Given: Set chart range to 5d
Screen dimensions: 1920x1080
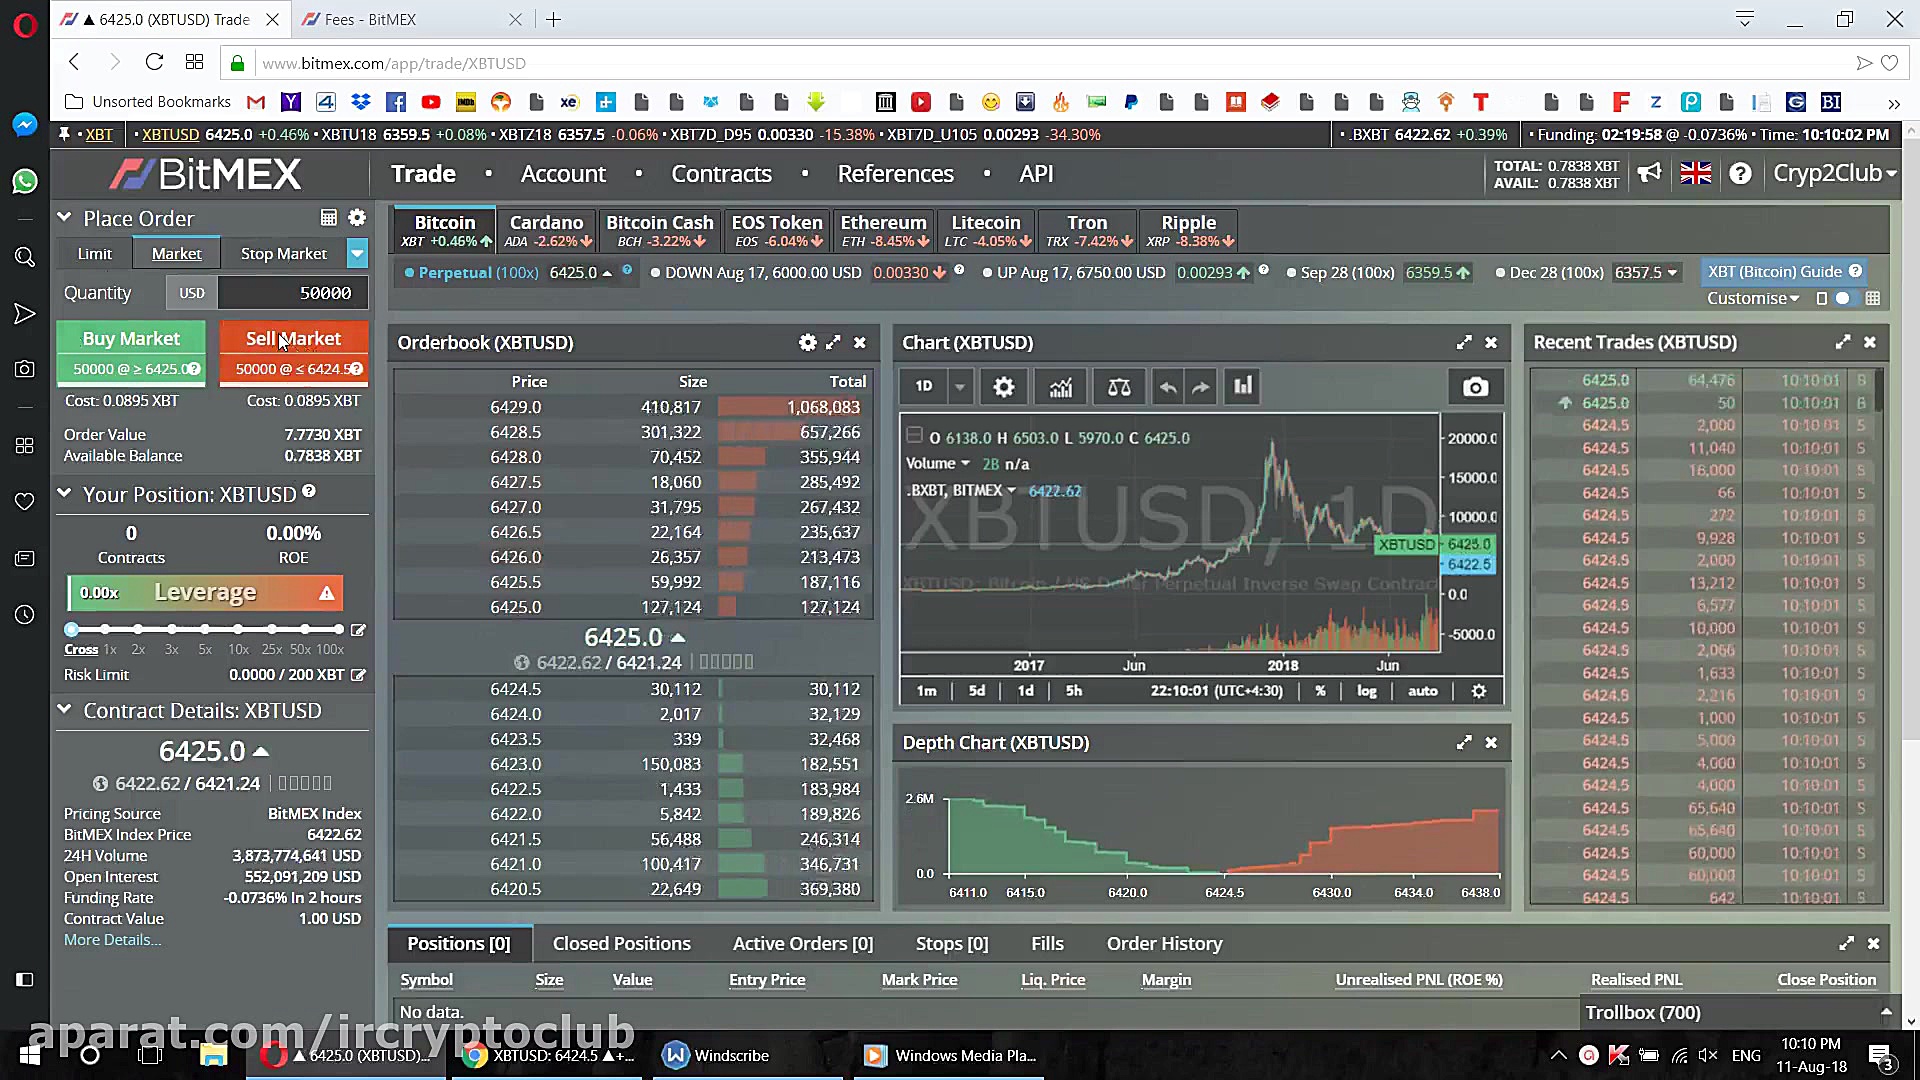Looking at the screenshot, I should coord(977,691).
